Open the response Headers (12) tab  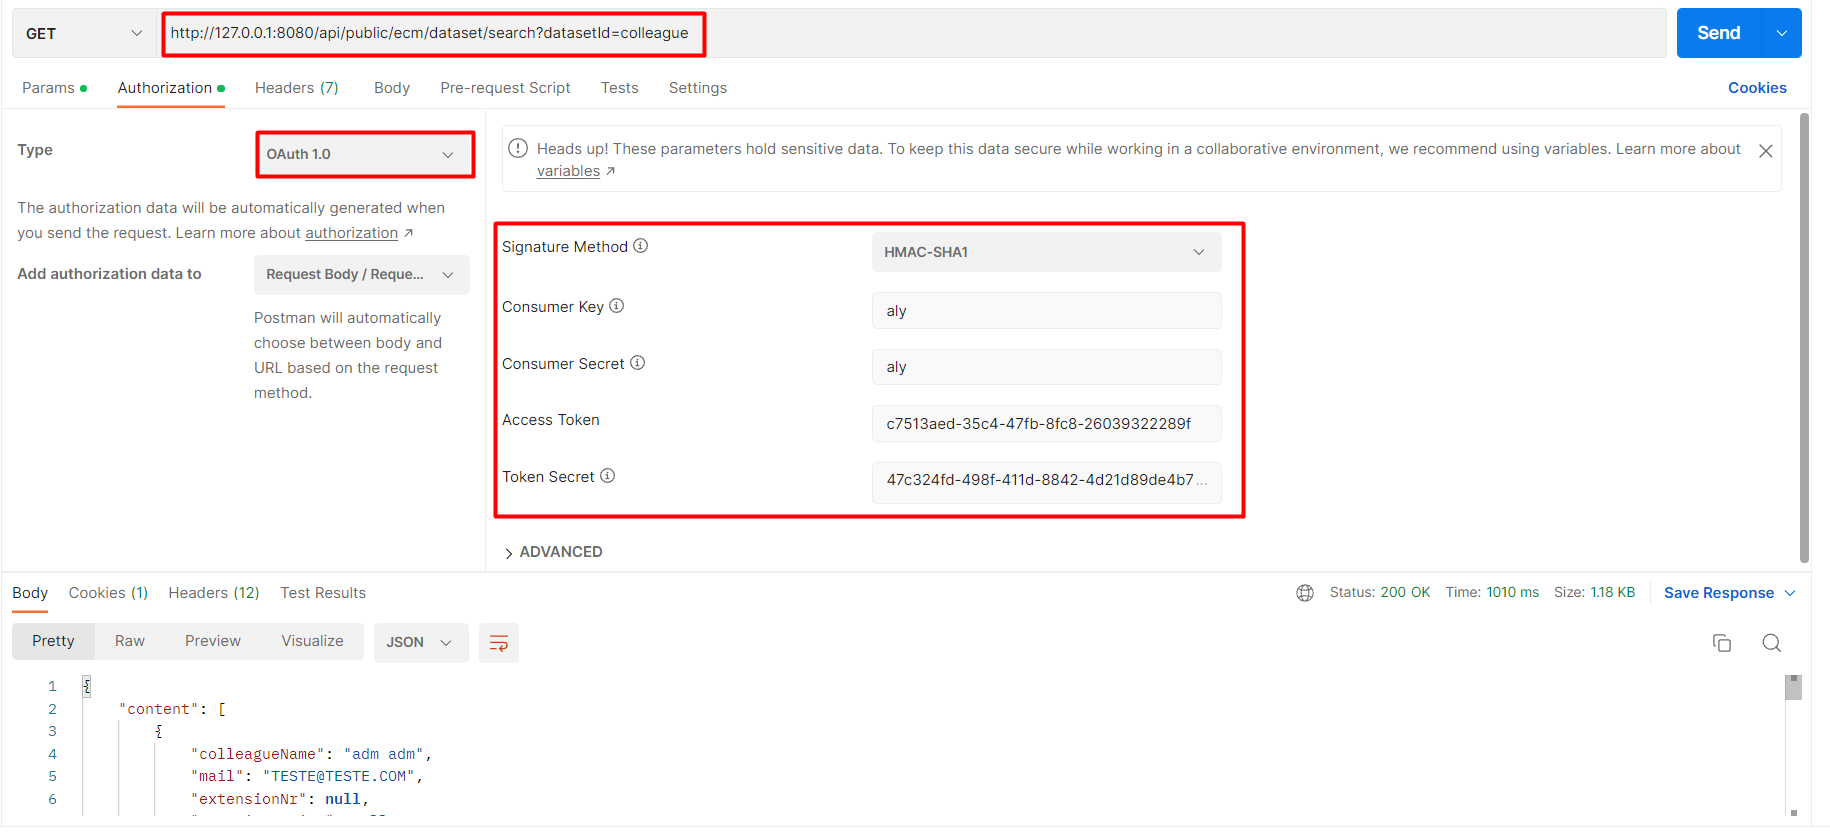pos(214,593)
